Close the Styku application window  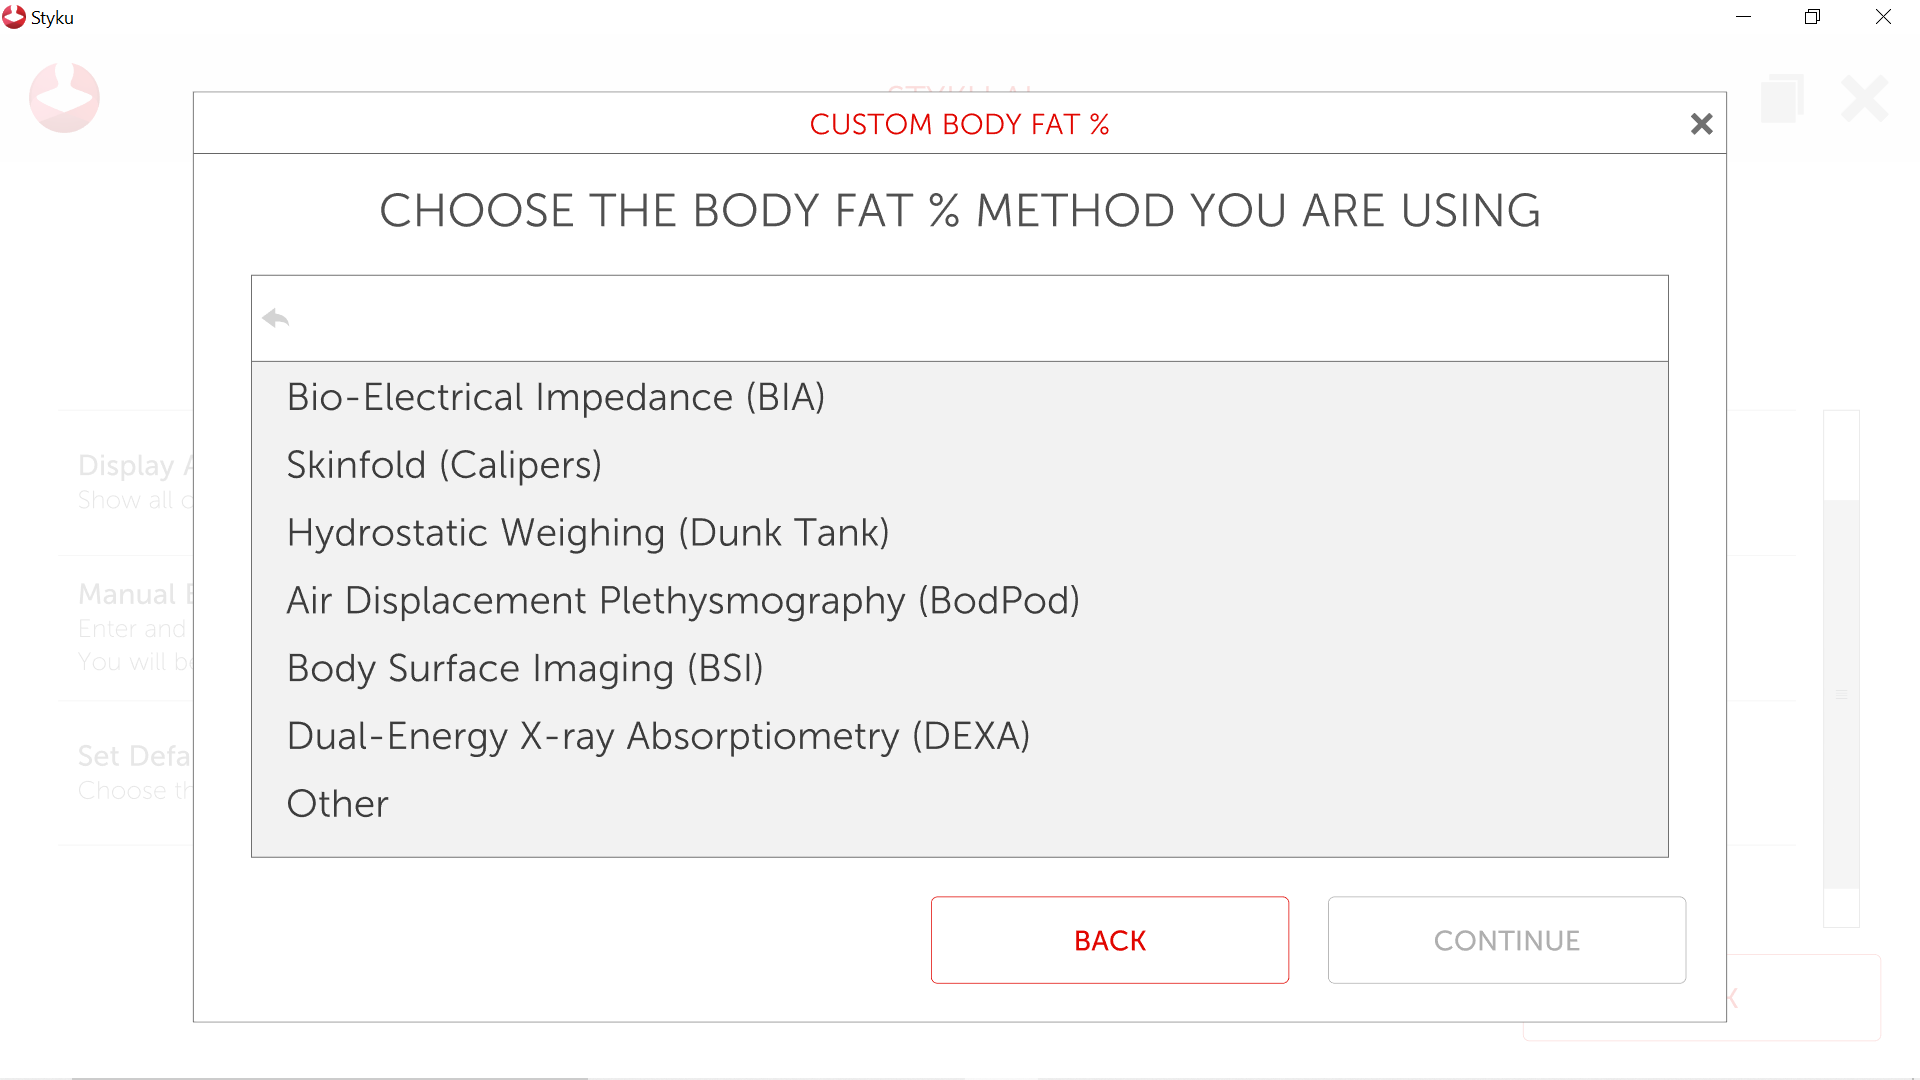click(1883, 17)
